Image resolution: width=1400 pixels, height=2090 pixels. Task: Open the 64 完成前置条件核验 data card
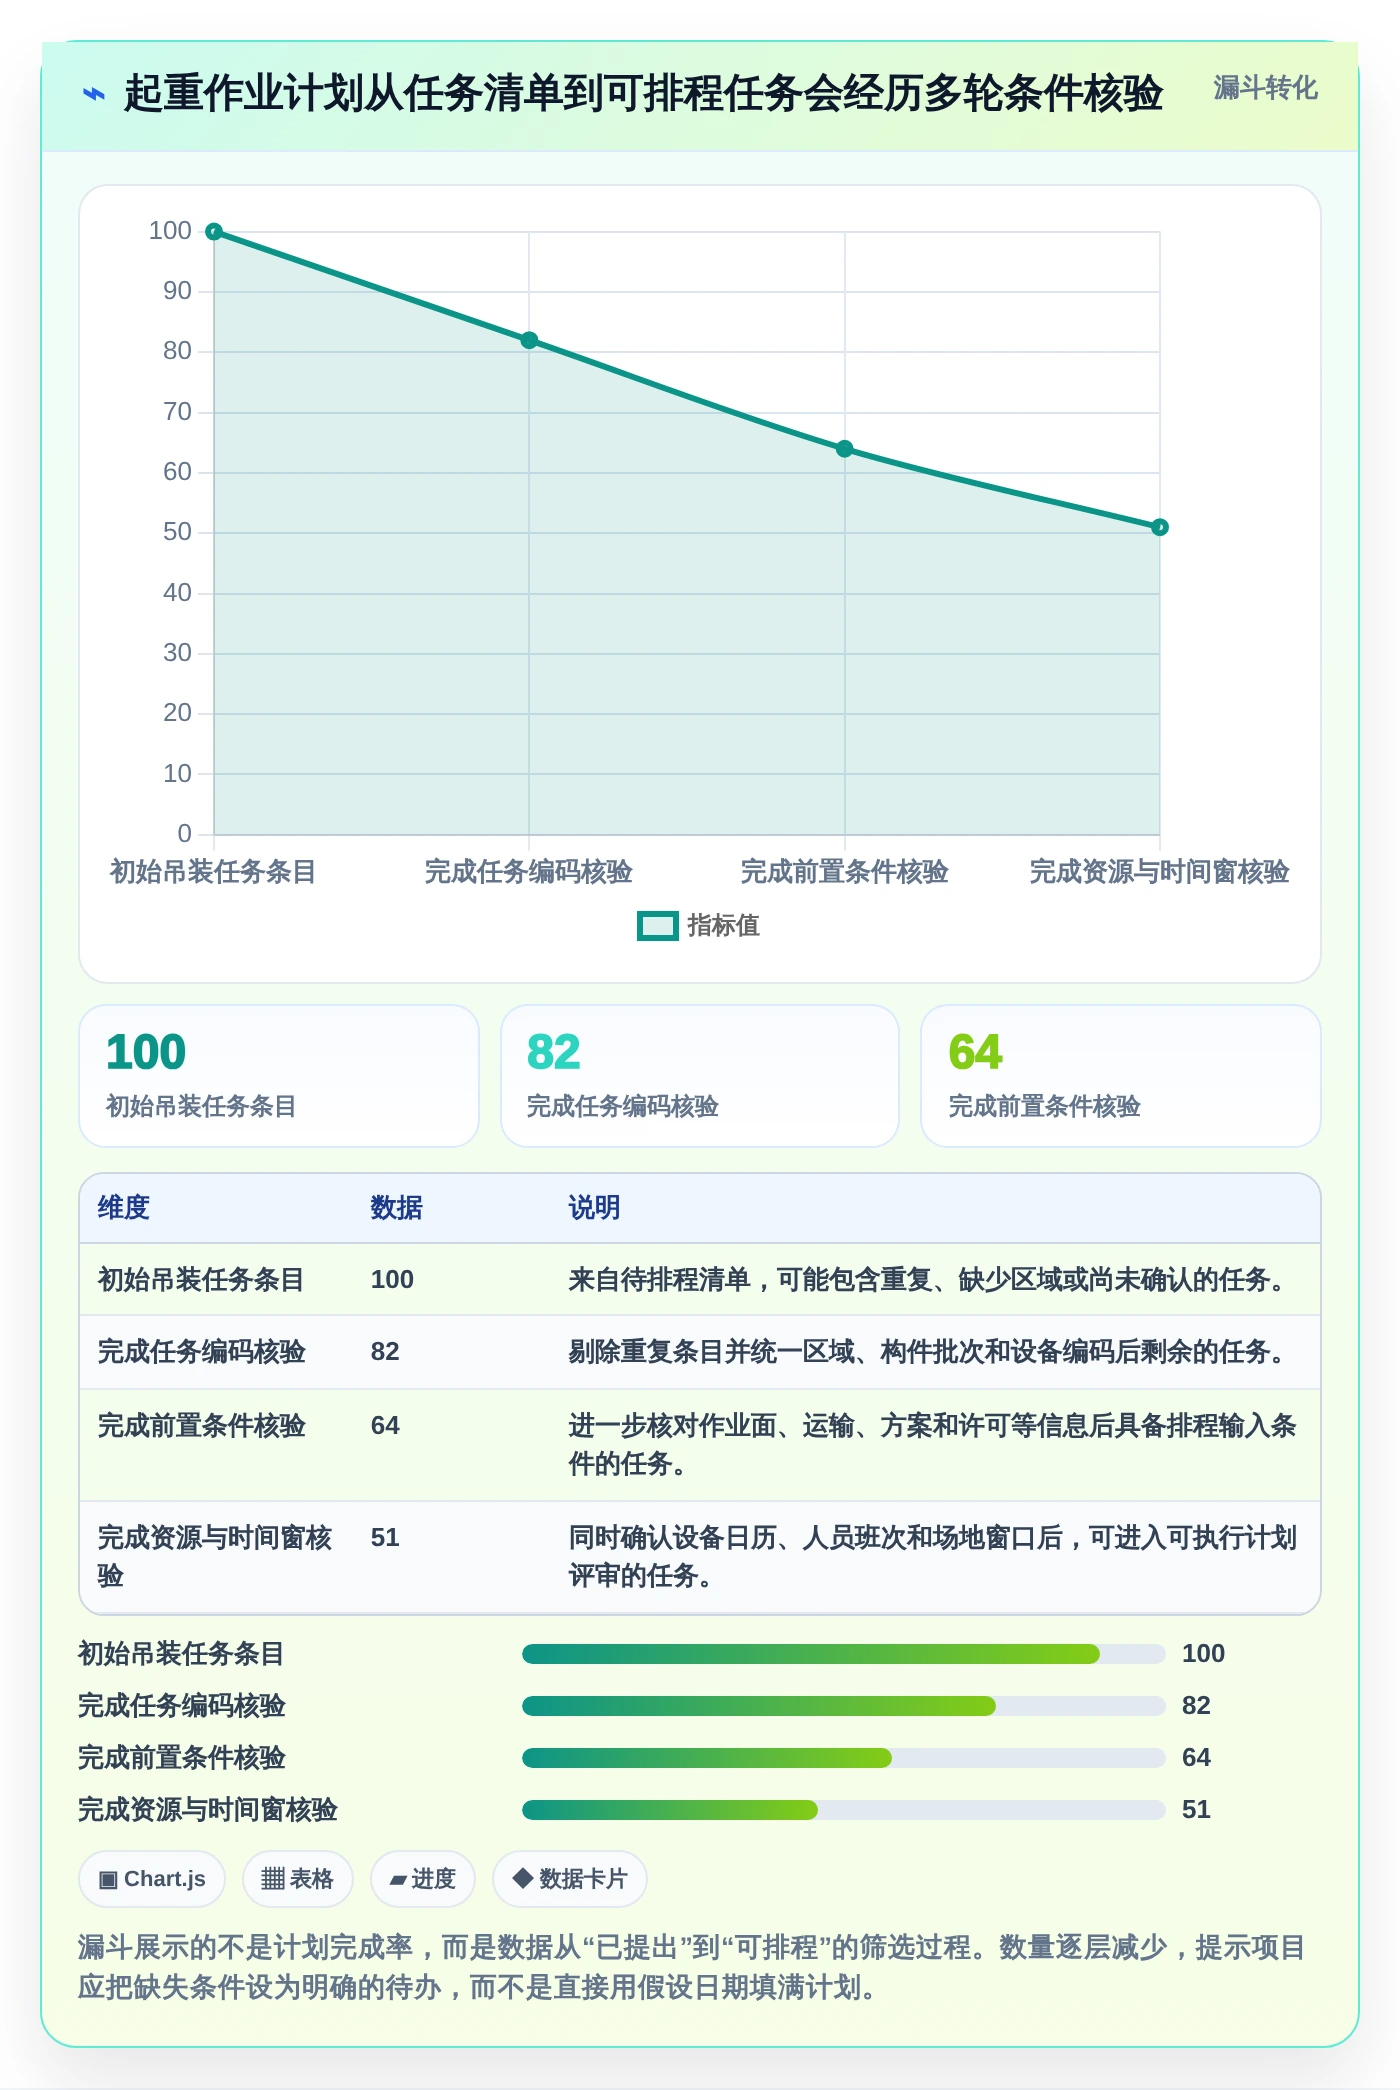pos(1121,1076)
